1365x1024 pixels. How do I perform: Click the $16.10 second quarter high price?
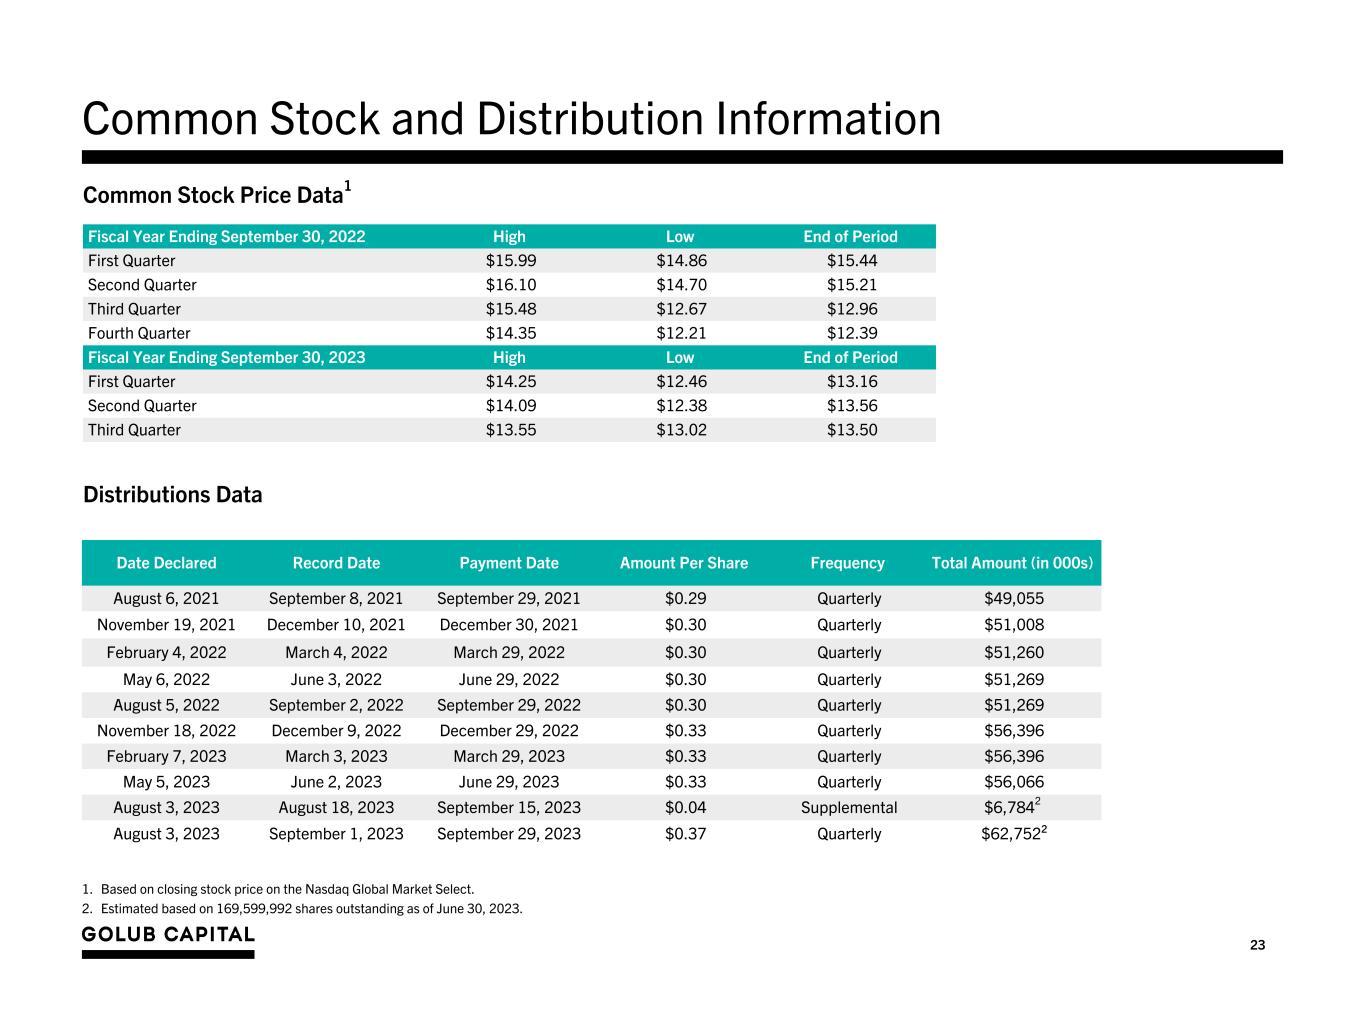pyautogui.click(x=511, y=285)
